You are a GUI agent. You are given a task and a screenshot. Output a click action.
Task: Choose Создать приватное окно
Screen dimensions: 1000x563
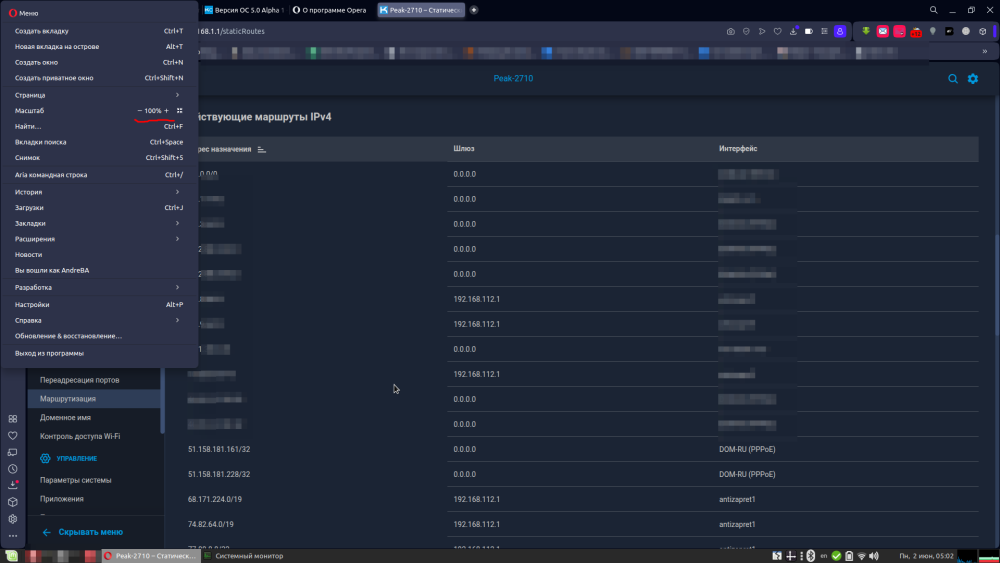(x=99, y=78)
